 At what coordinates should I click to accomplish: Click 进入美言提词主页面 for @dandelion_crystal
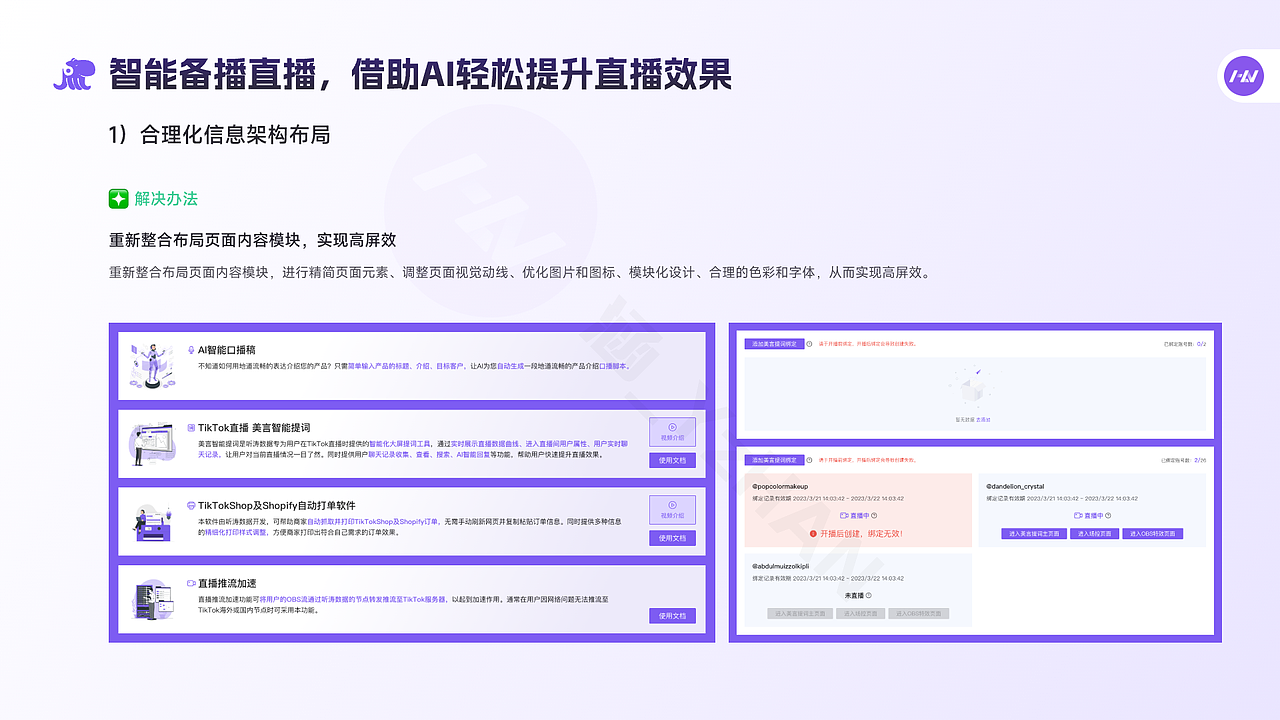[x=1034, y=534]
